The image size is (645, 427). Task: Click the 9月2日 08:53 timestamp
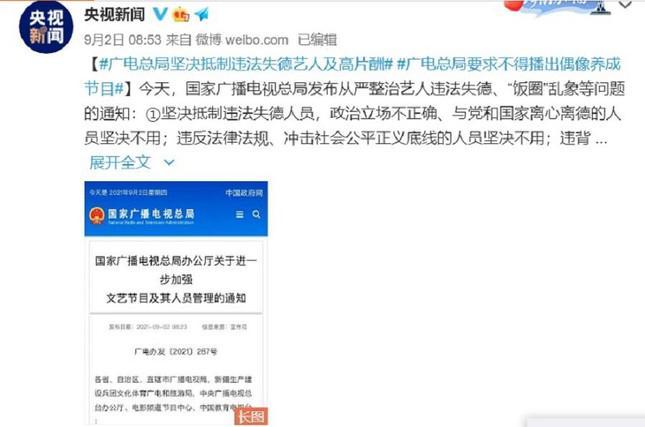123,40
